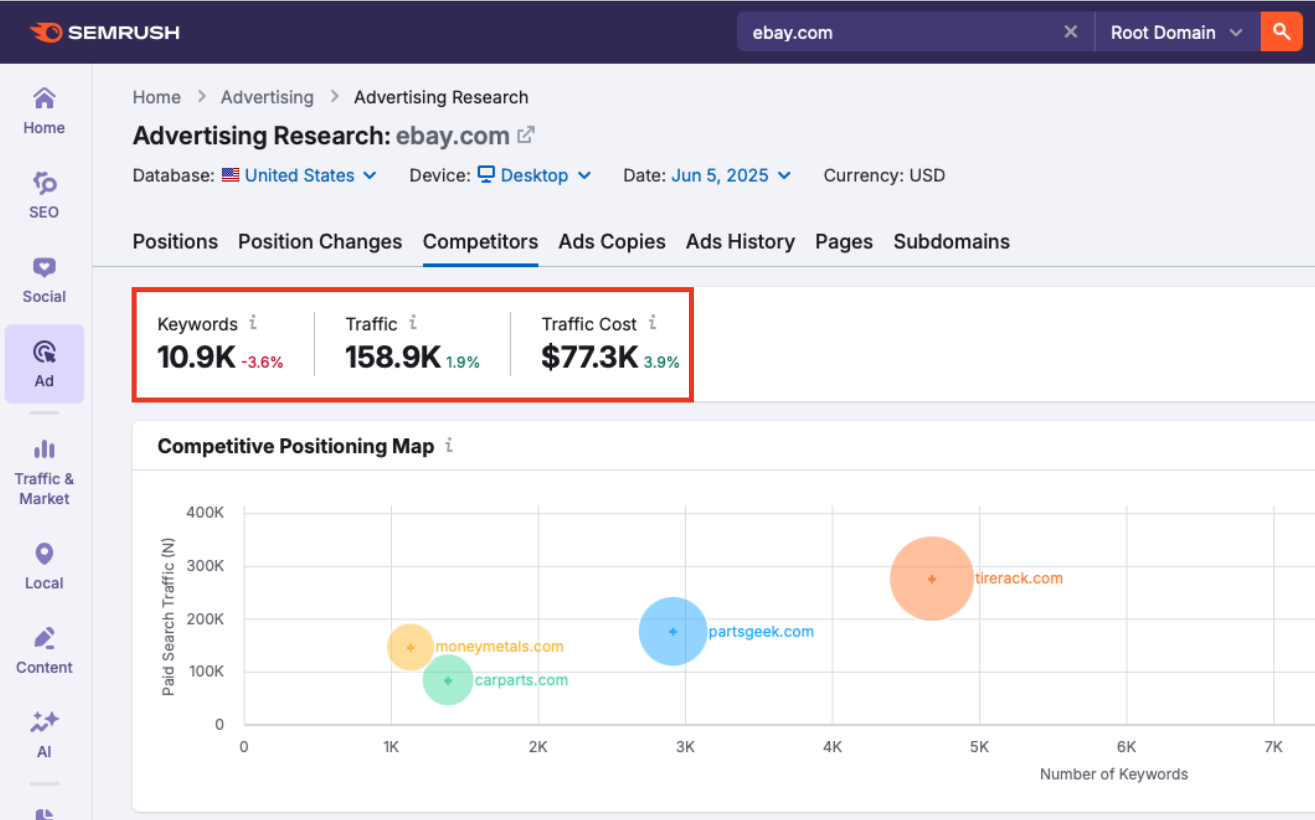Open the Home section in the sidebar
The height and width of the screenshot is (820, 1315).
[43, 110]
